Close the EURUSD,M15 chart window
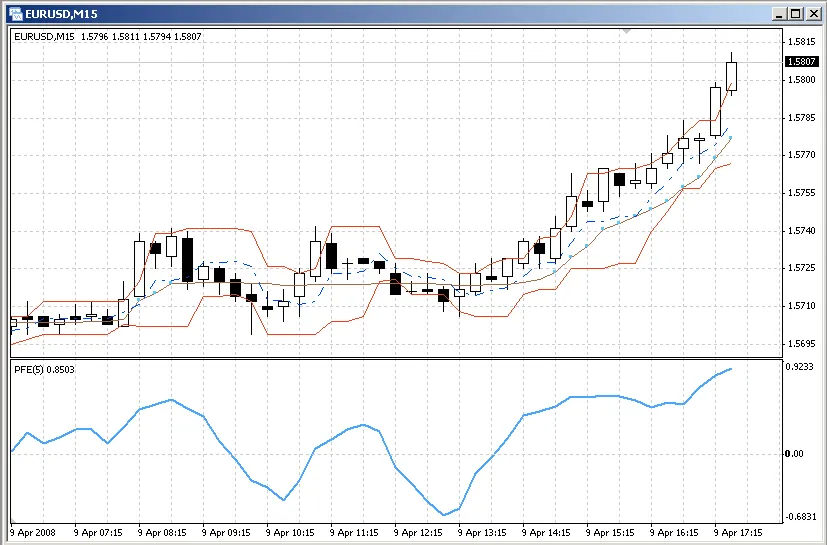 tap(813, 13)
